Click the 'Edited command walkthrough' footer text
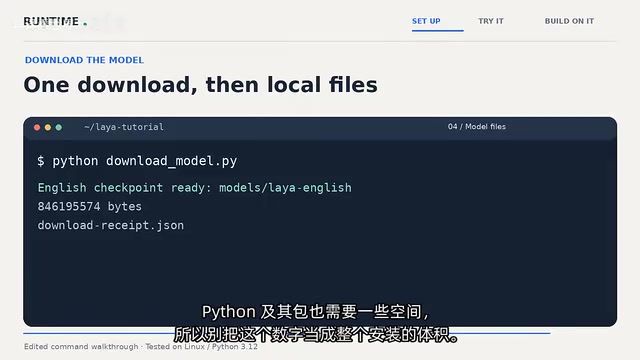The image size is (640, 360). point(141,347)
